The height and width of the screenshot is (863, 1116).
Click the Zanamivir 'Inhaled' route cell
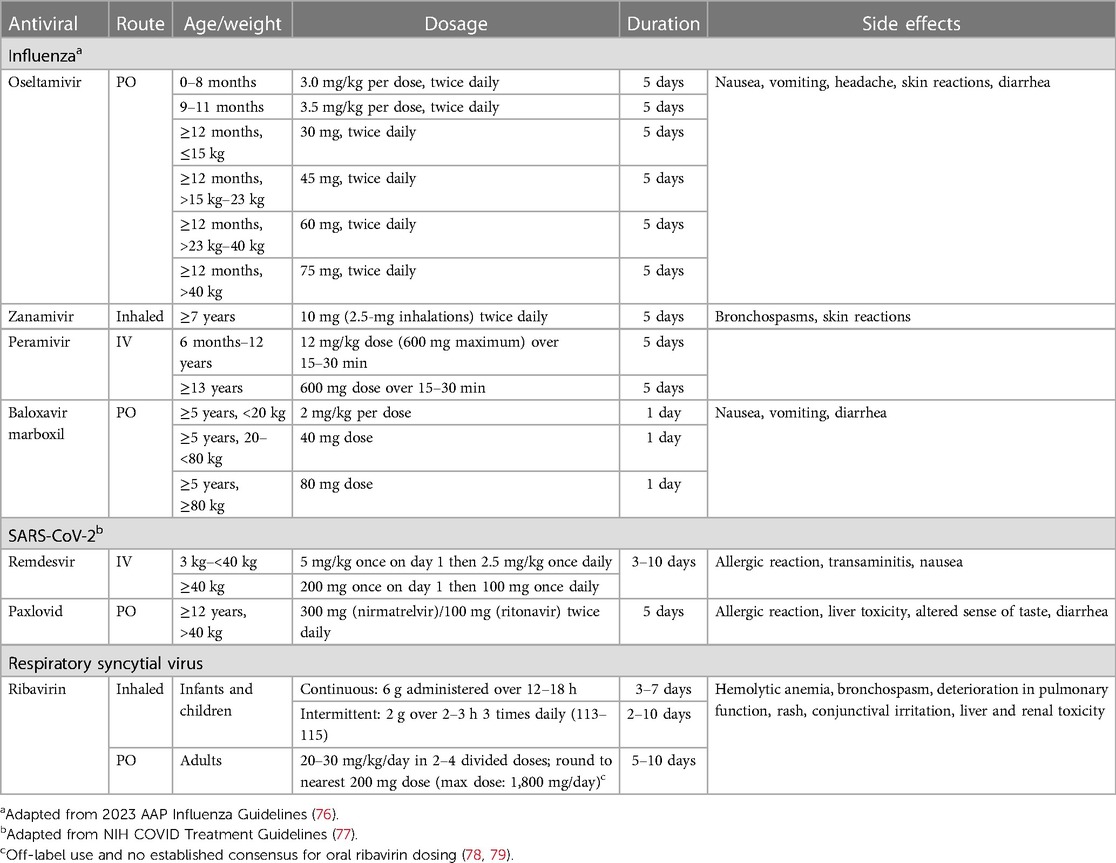[140, 317]
